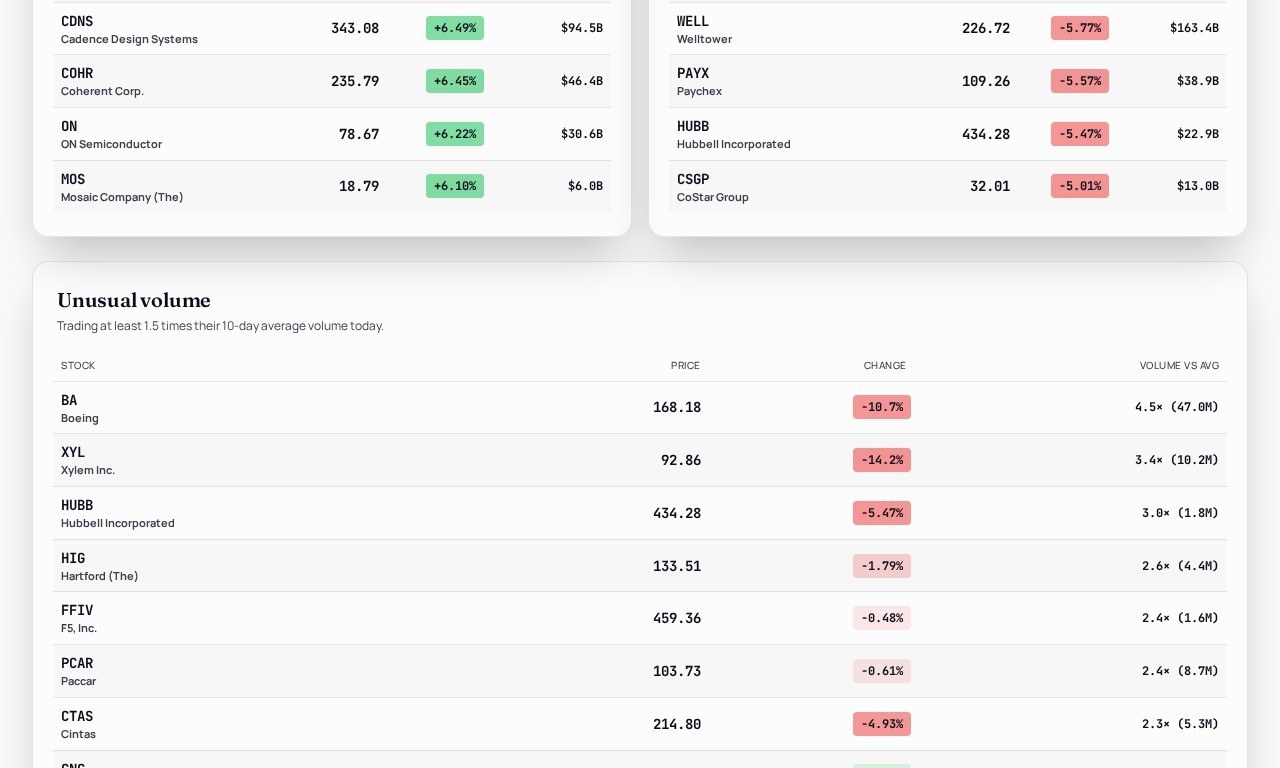Screen dimensions: 1280x768
Task: Click the WELL ticker symbol
Action: click(693, 21)
